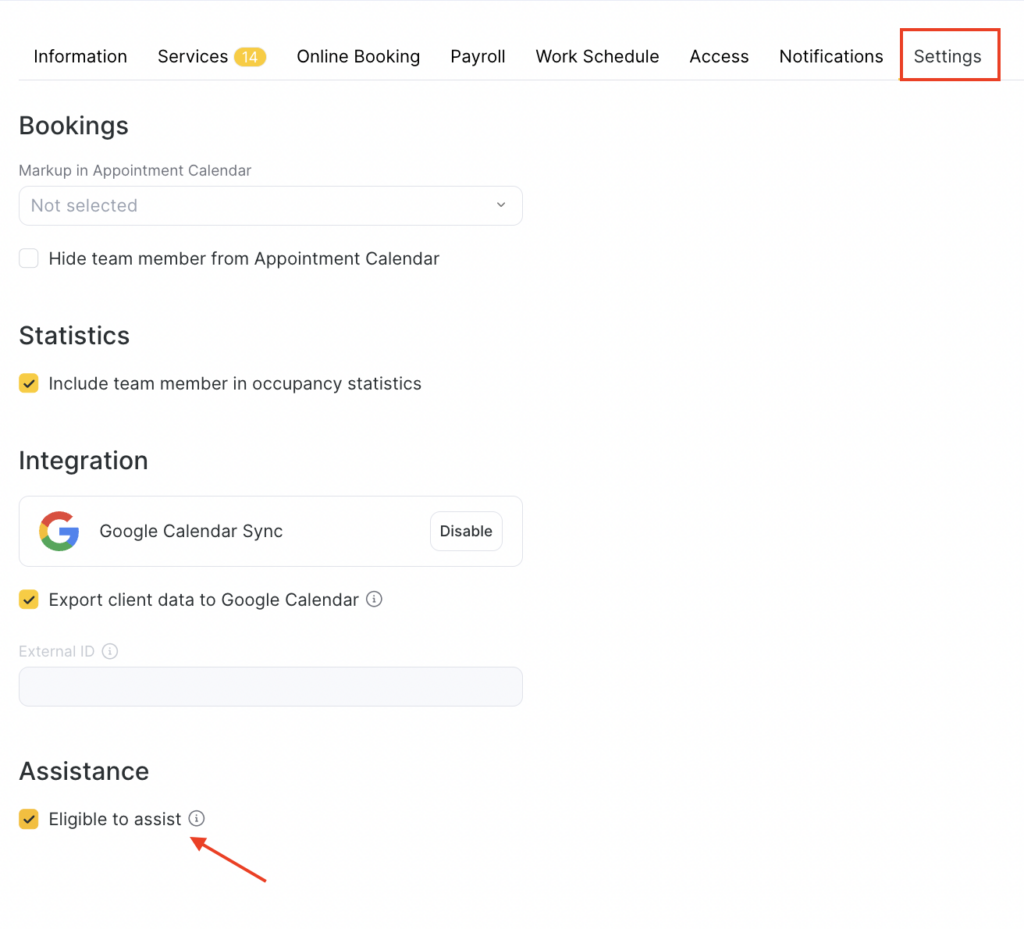Image resolution: width=1024 pixels, height=929 pixels.
Task: Select the Payroll tab
Action: (x=477, y=57)
